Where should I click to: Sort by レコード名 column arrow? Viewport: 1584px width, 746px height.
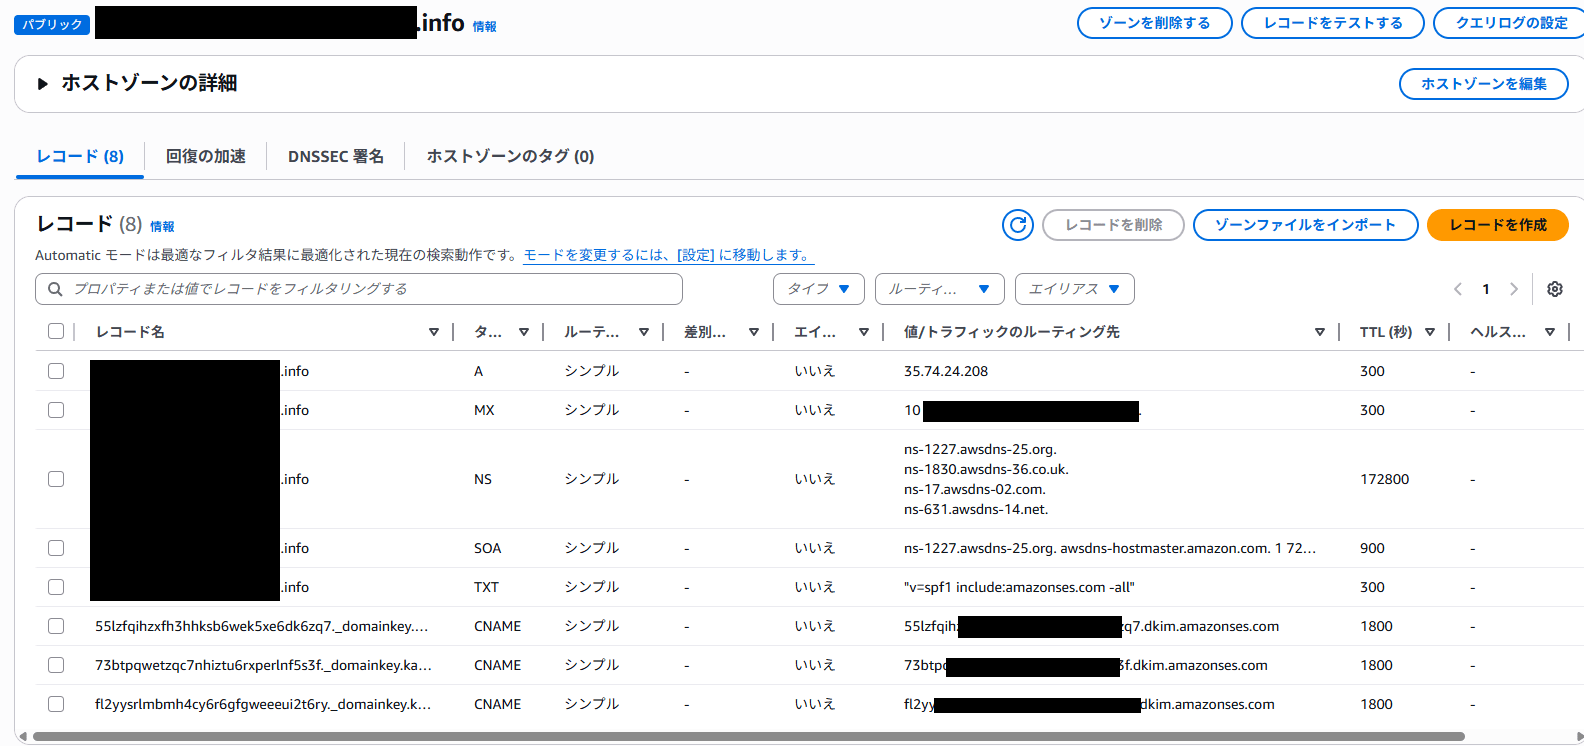click(x=434, y=332)
